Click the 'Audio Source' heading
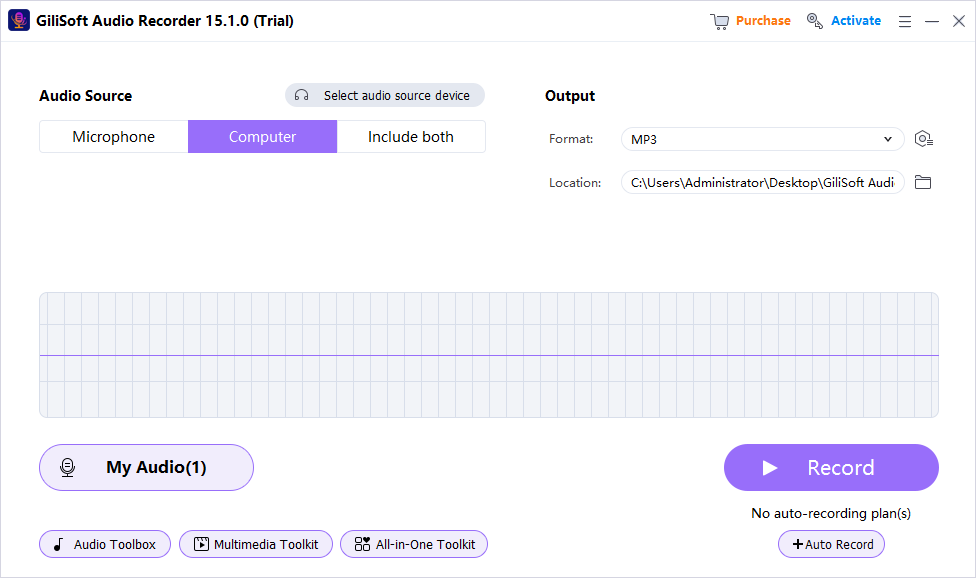Screen dimensions: 976x578 click(86, 96)
